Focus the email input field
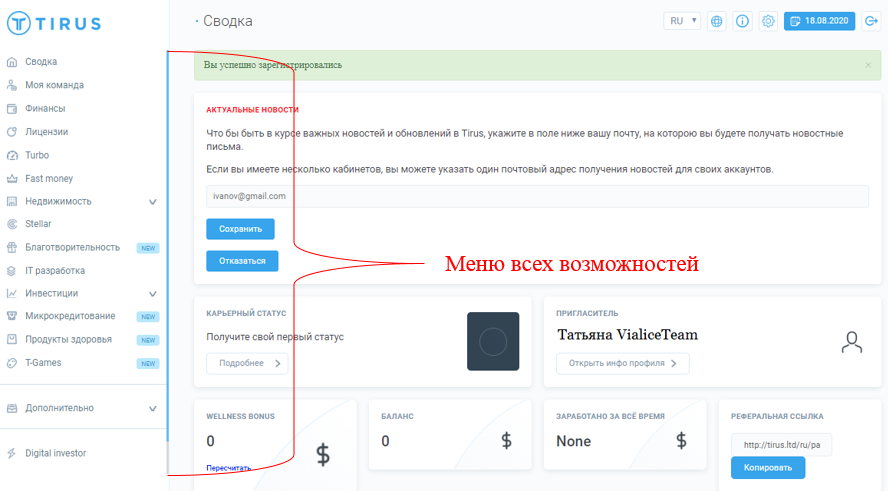Viewport: 888px width, 491px height. click(537, 196)
